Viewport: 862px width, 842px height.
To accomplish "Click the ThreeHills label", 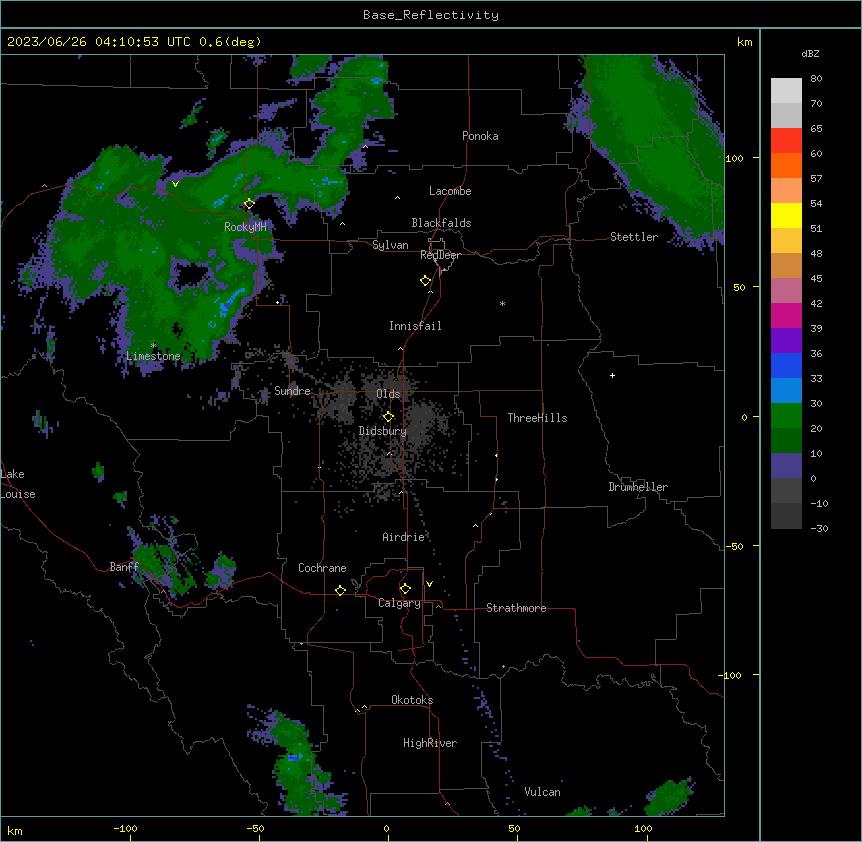I will pos(538,418).
